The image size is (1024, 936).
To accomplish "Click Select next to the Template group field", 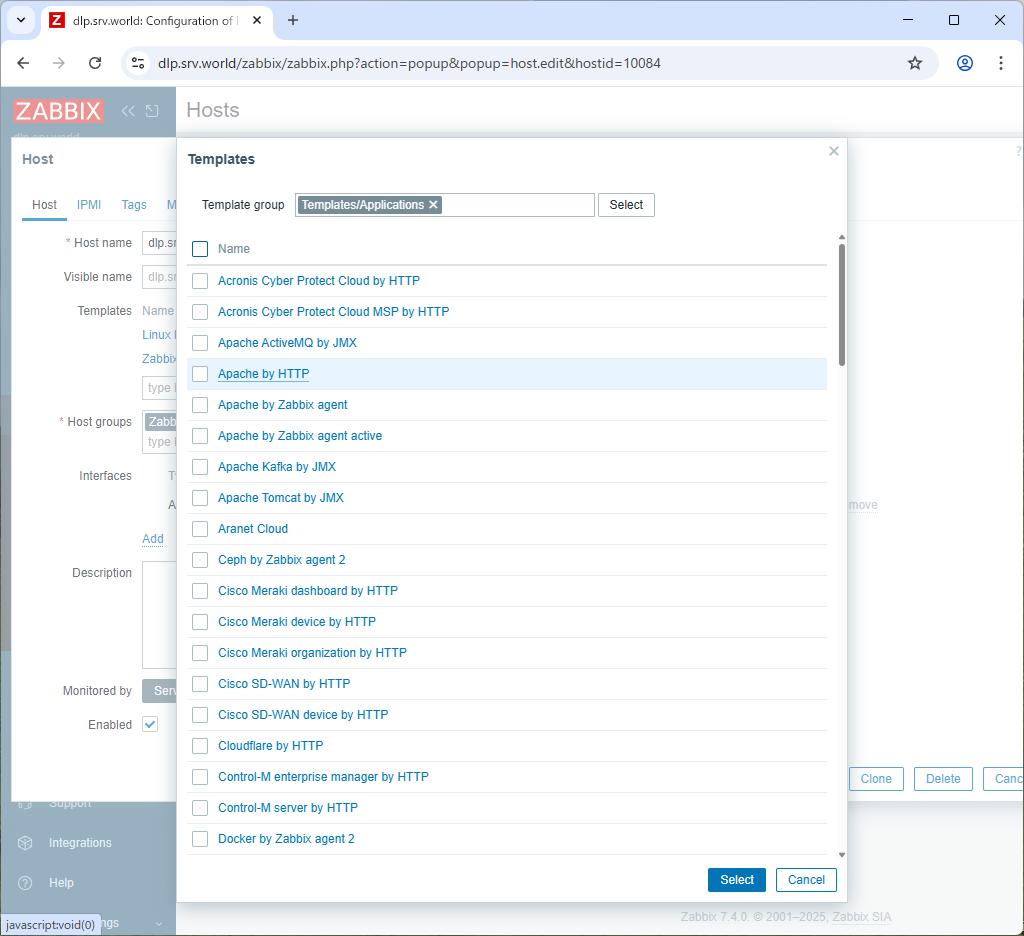I will point(626,205).
